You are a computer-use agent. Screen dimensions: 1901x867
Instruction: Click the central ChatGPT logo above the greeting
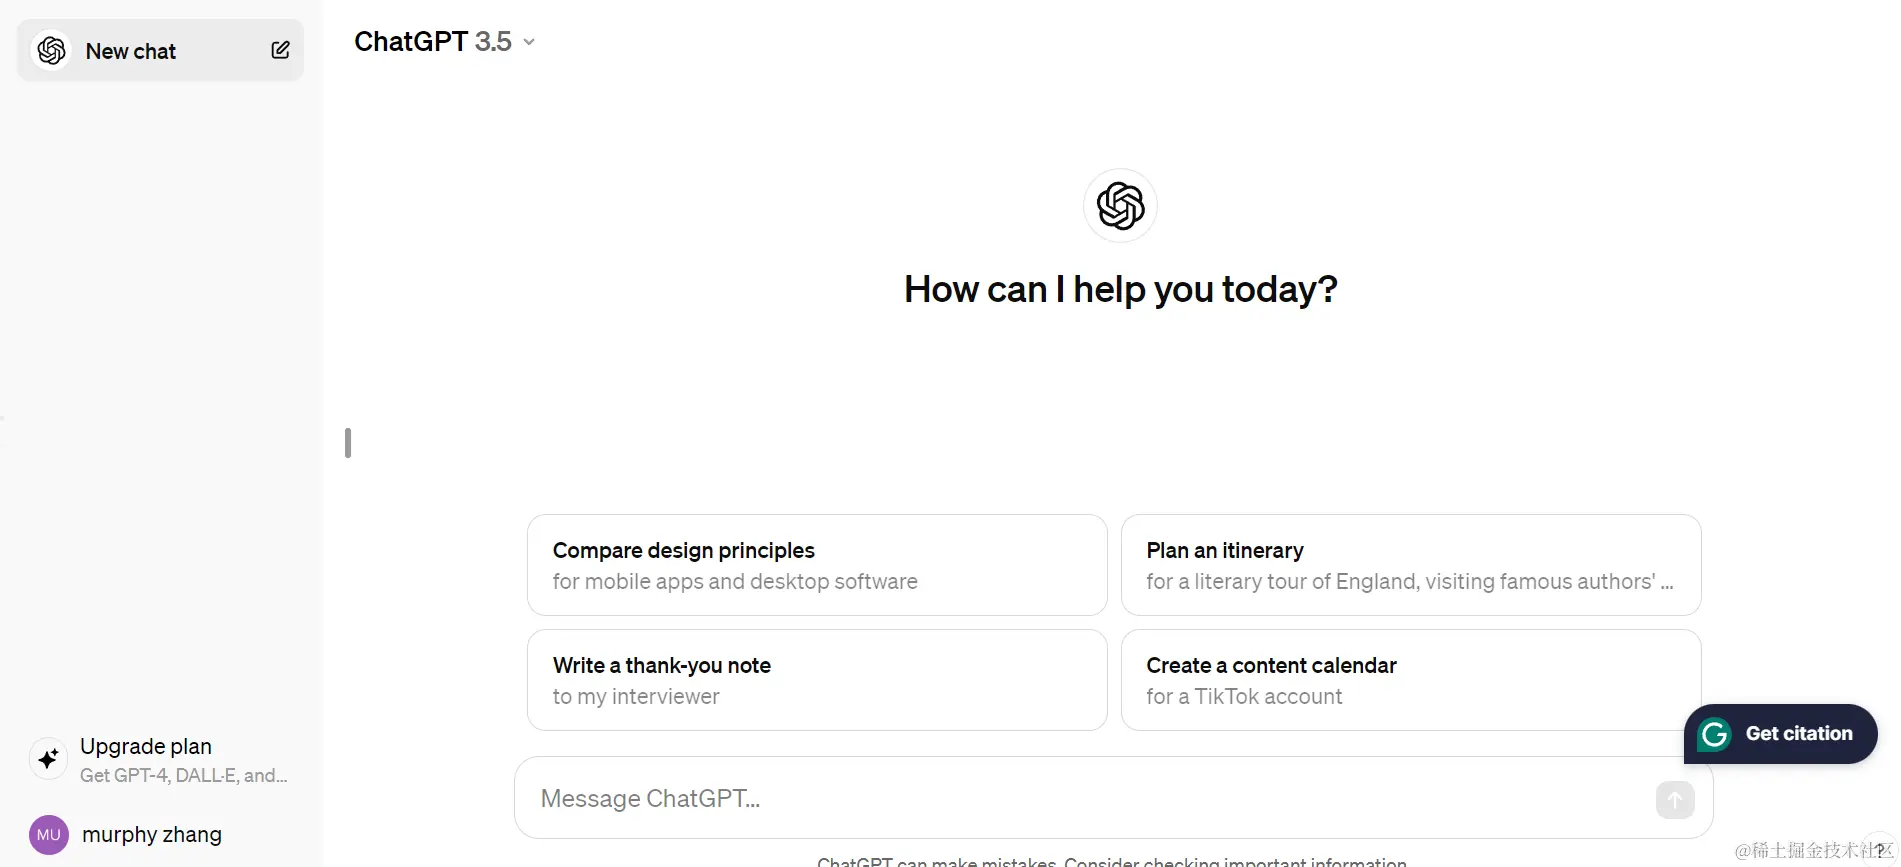(x=1120, y=206)
